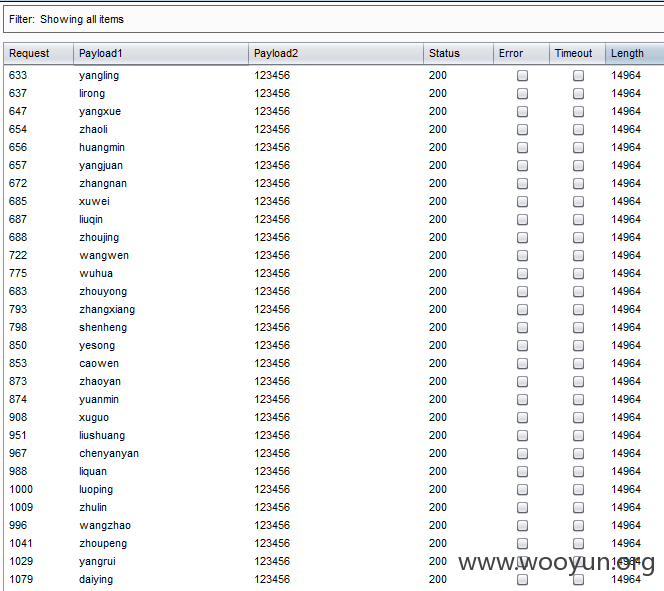Viewport: 664px width, 591px height.
Task: Click request number 775 cell
Action: (18, 273)
